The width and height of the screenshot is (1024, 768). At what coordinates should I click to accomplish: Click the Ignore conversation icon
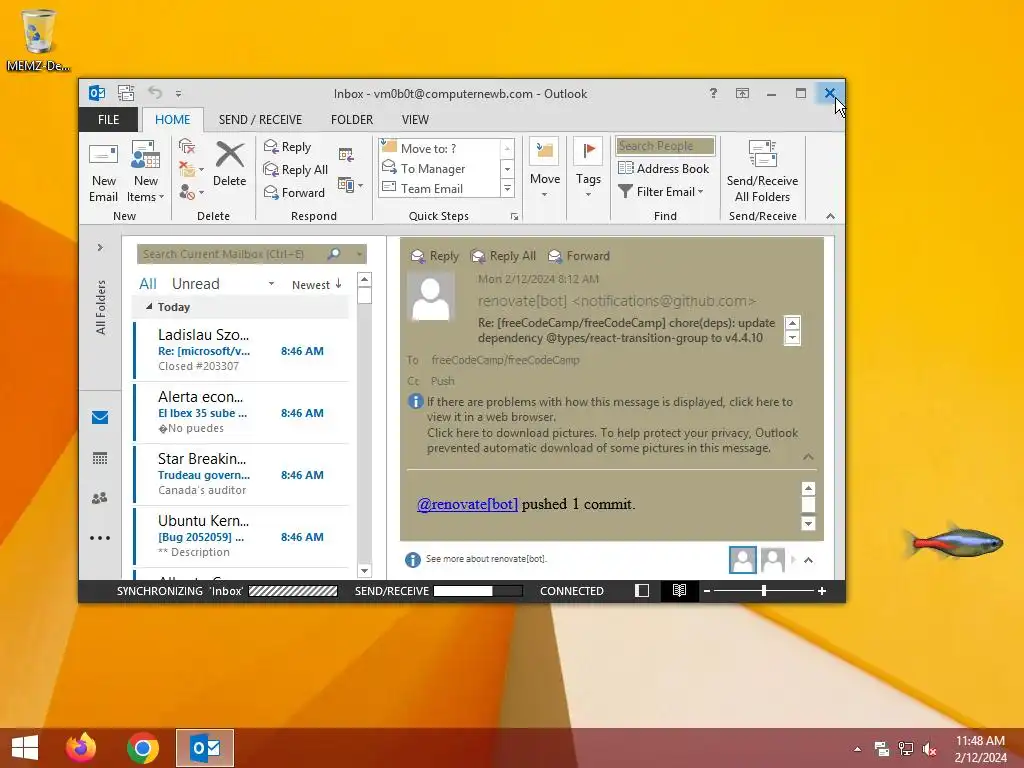coord(187,146)
